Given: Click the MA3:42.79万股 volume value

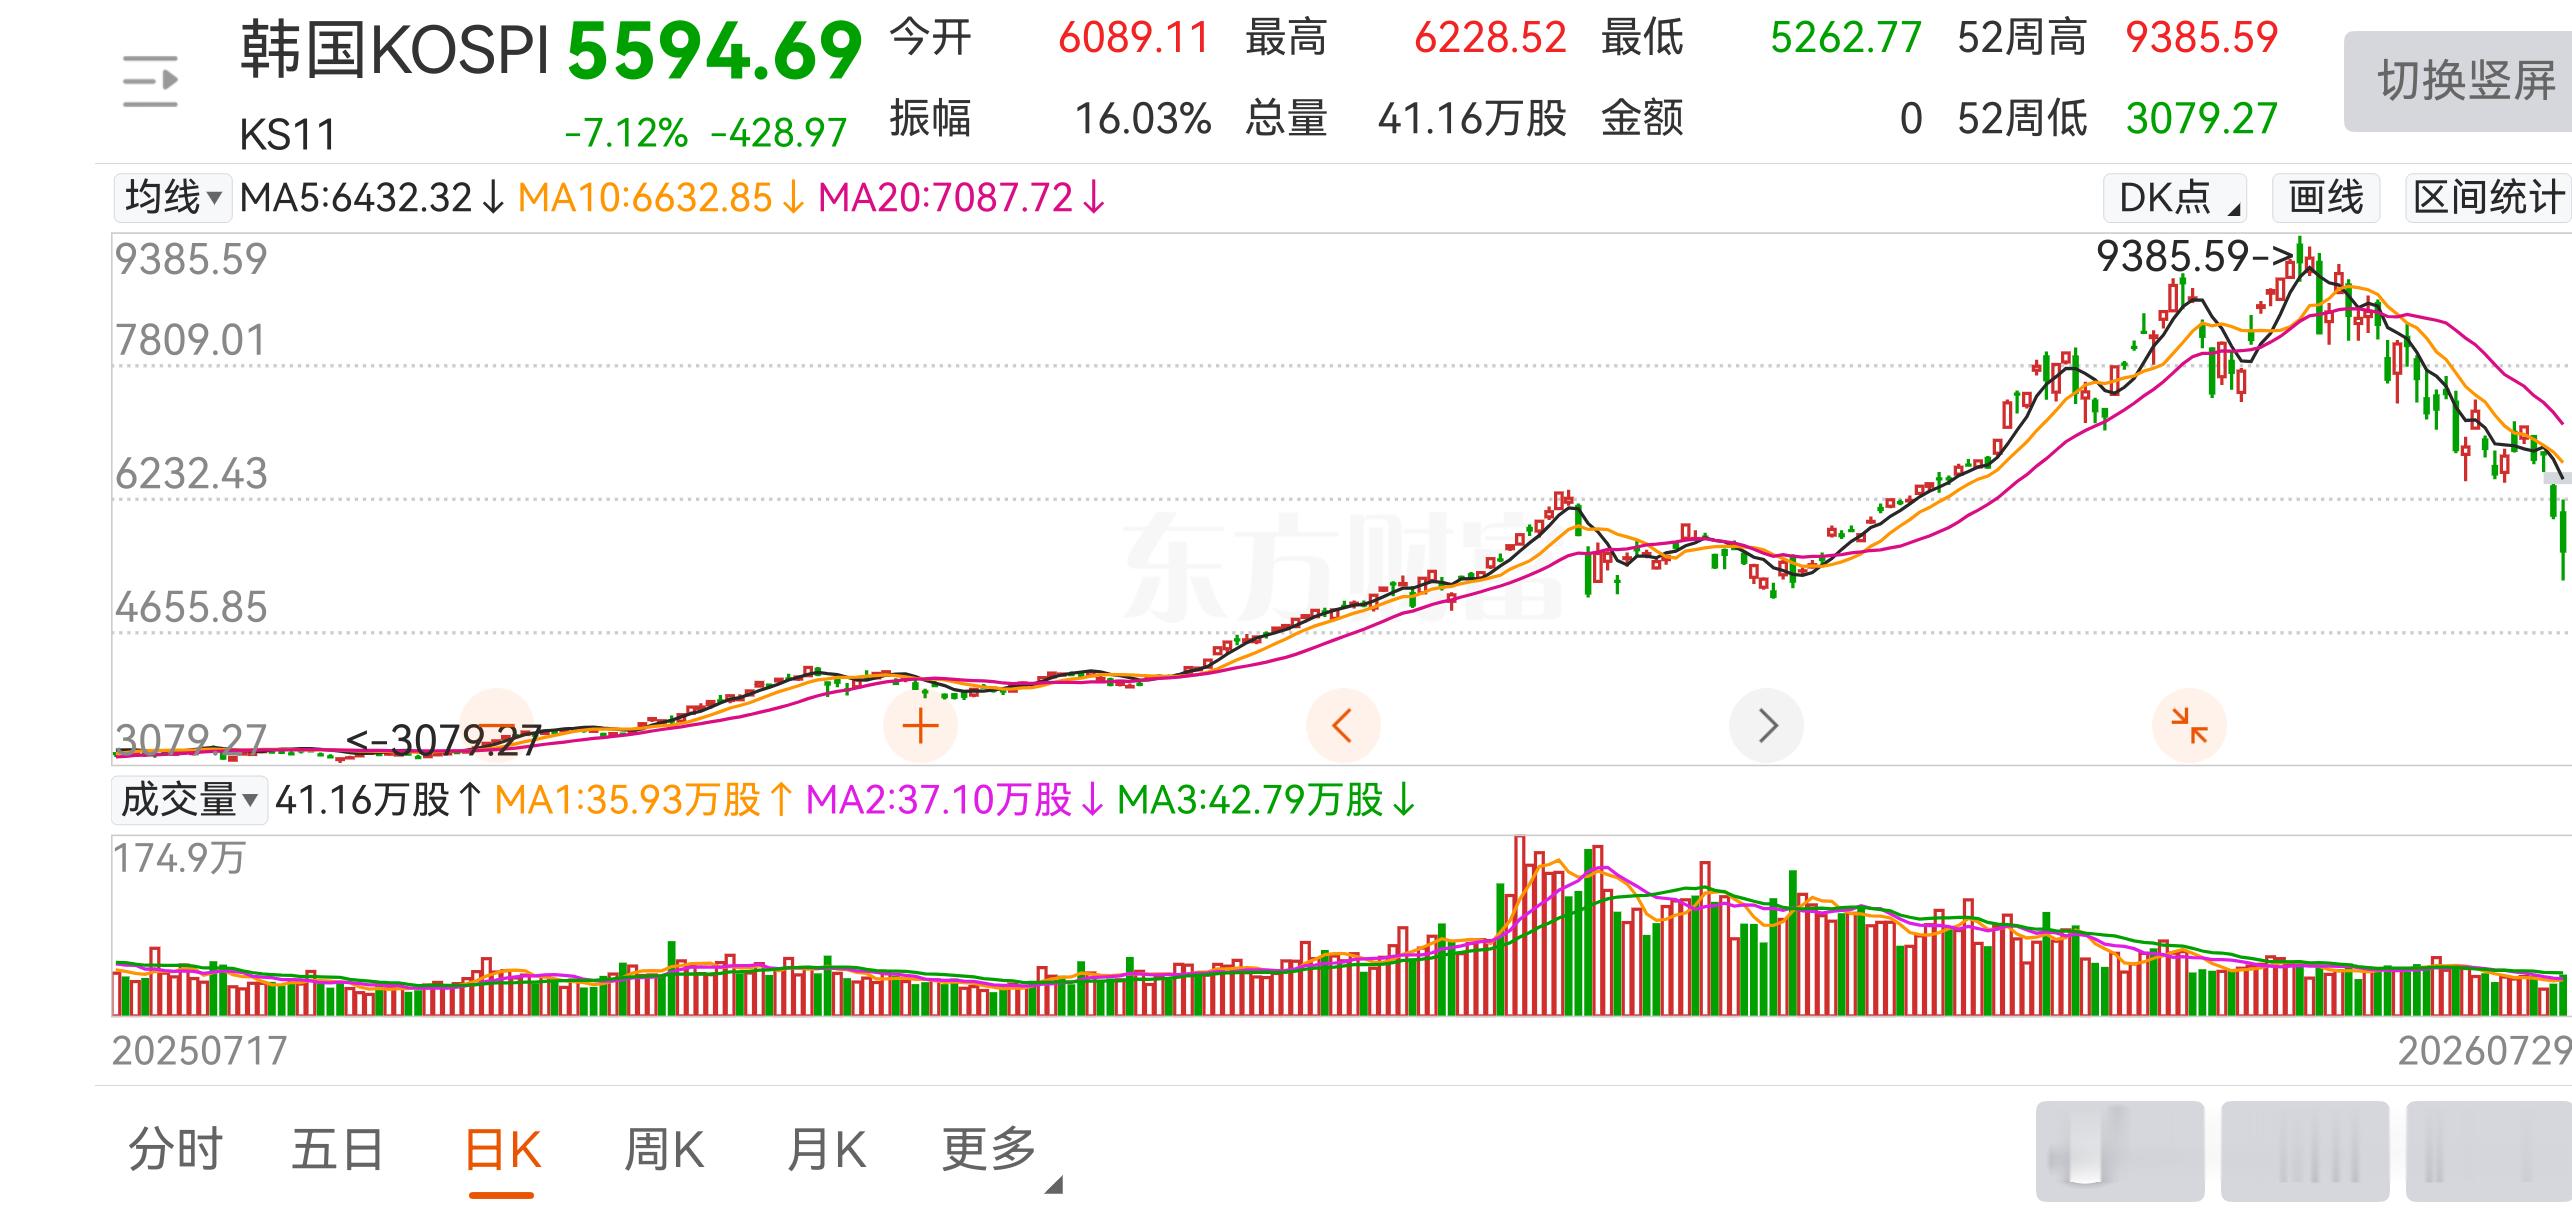Looking at the screenshot, I should (1265, 800).
